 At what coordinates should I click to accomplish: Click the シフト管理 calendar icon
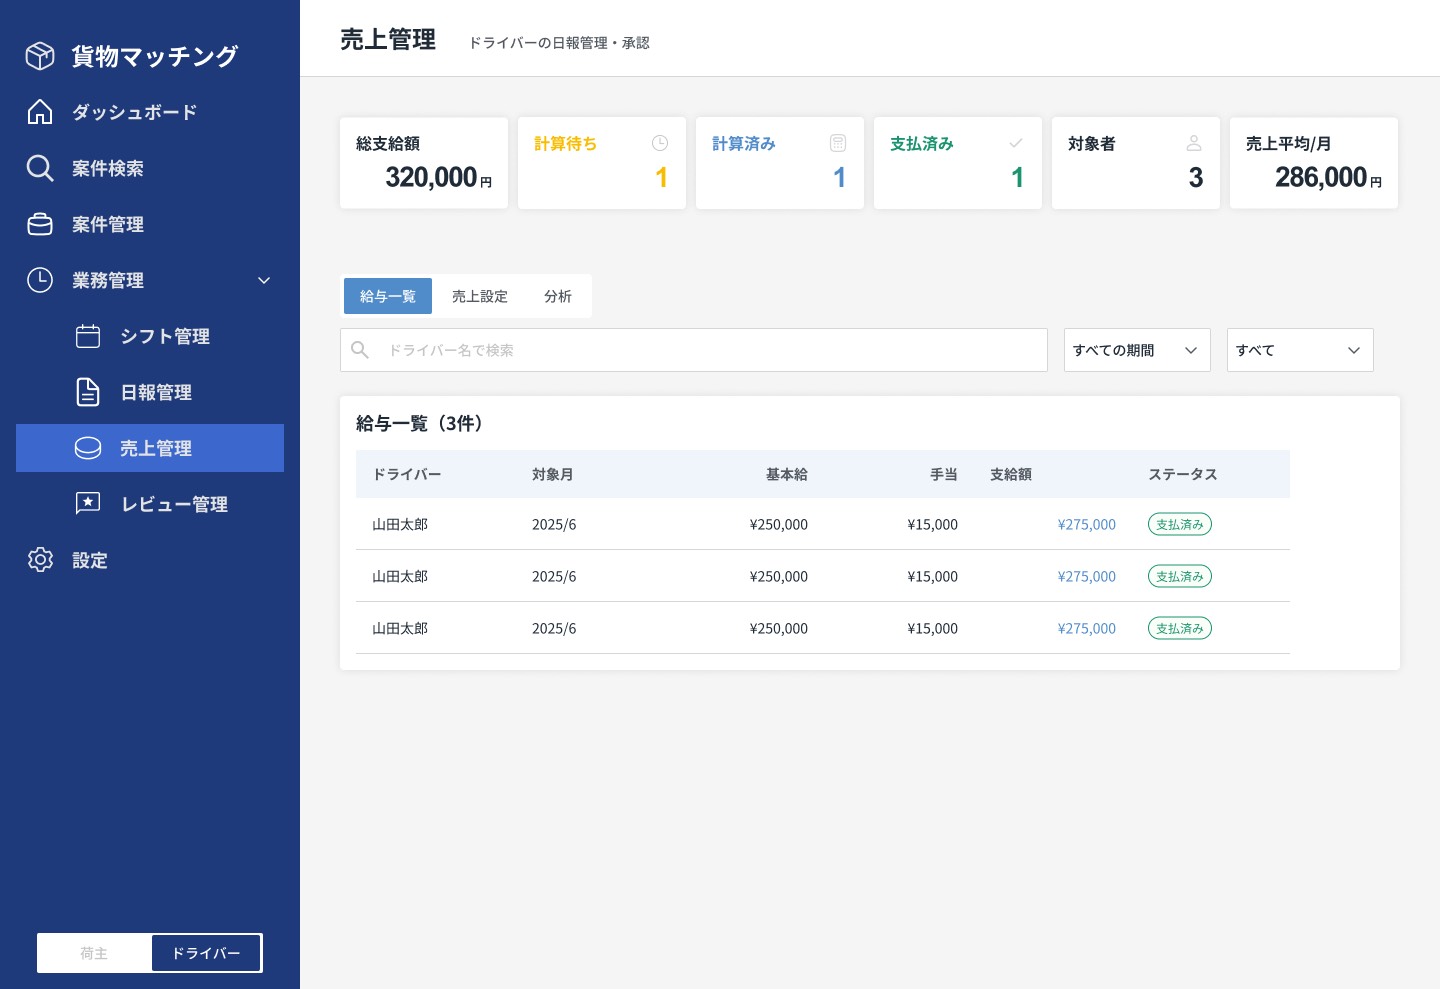88,336
